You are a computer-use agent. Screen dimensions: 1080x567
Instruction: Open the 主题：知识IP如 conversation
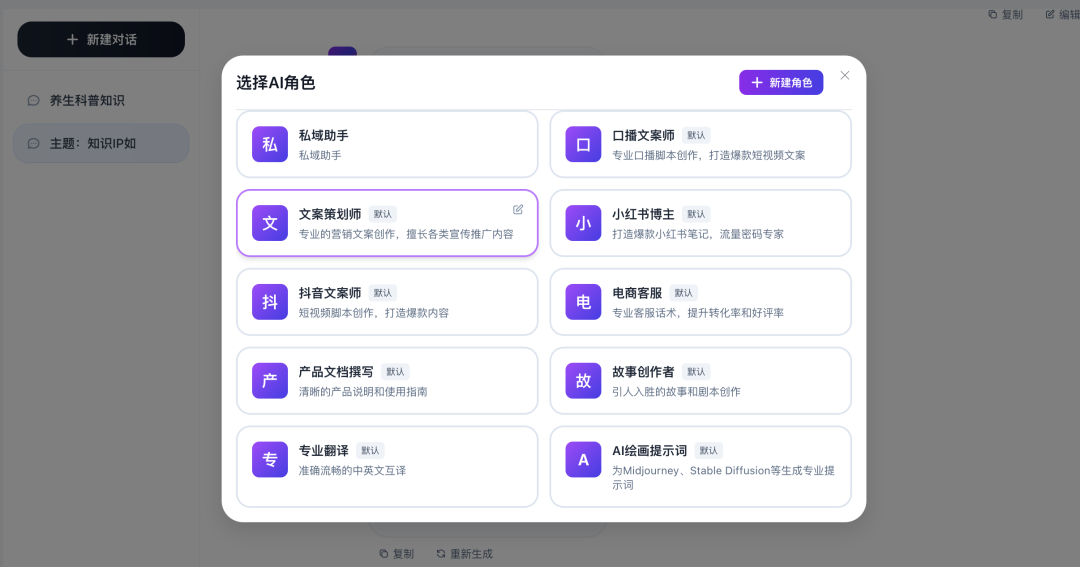[93, 143]
